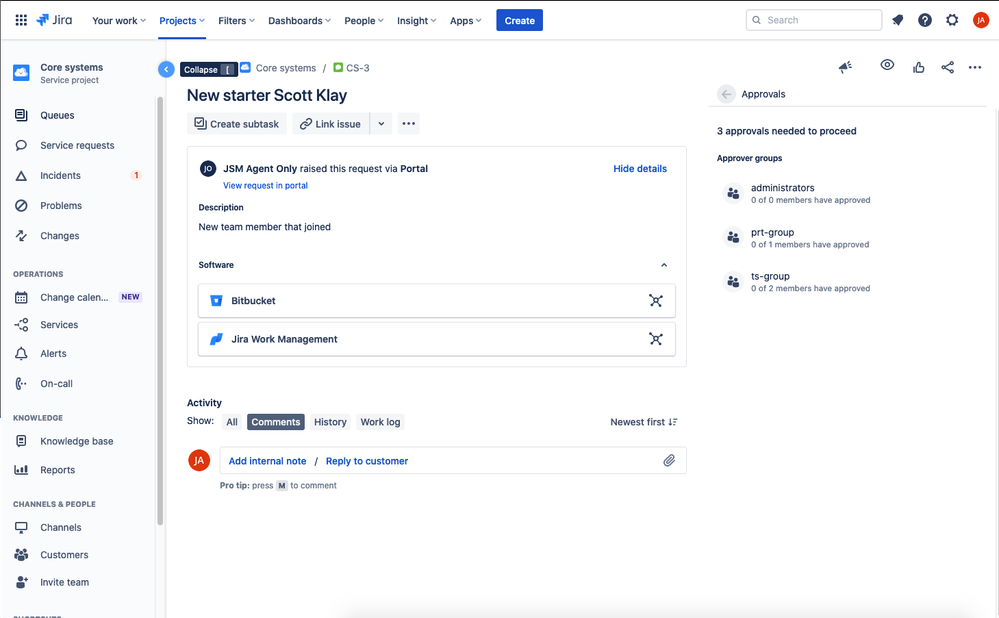Focus the Search field
This screenshot has width=999, height=618.
click(x=814, y=20)
